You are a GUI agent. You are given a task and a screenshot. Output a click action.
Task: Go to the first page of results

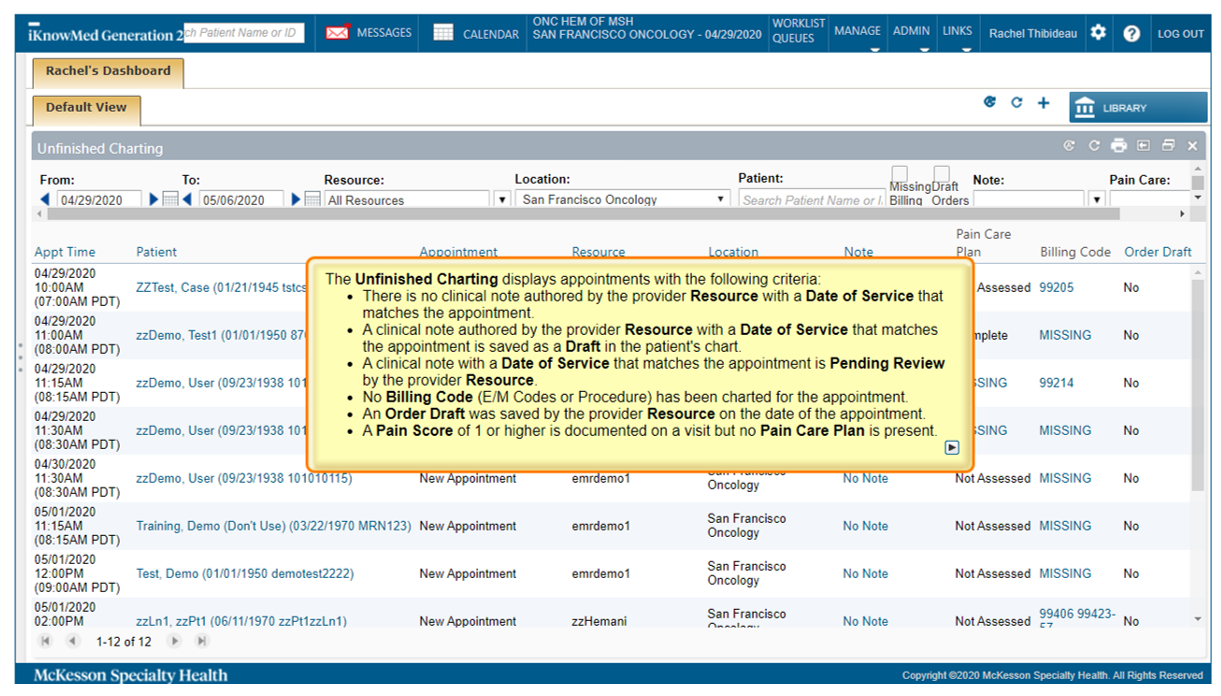click(45, 641)
